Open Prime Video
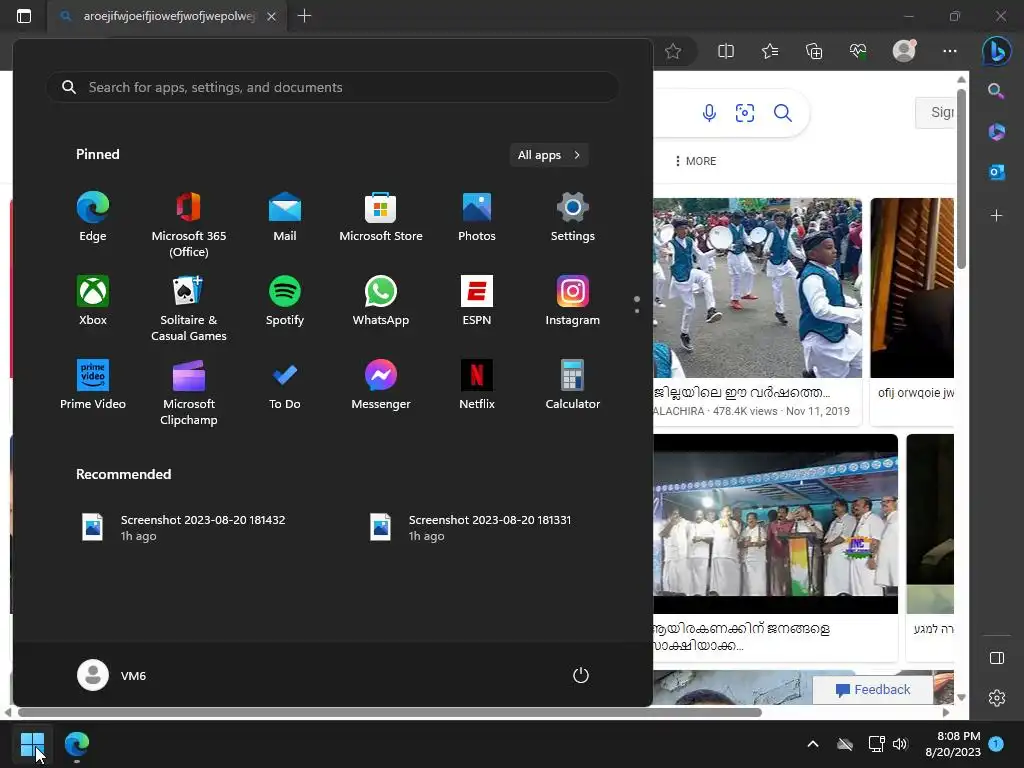The height and width of the screenshot is (768, 1024). pyautogui.click(x=93, y=385)
